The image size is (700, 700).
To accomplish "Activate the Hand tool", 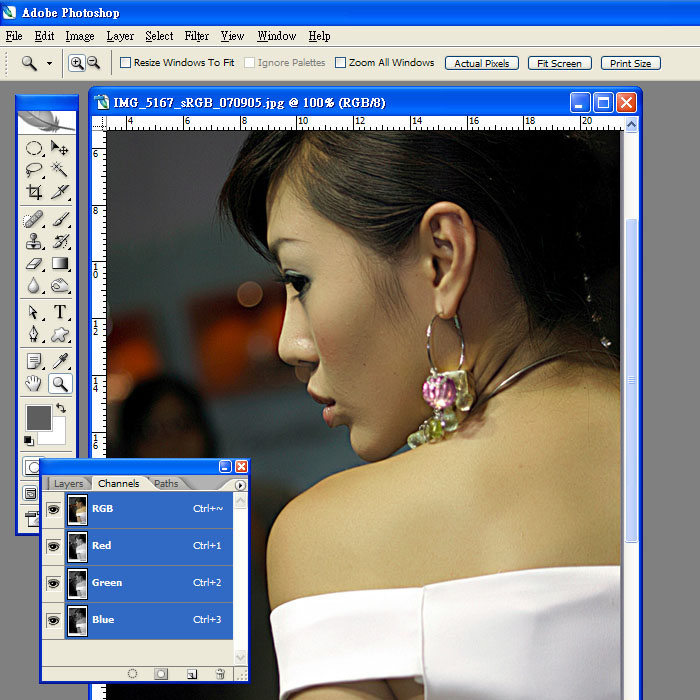I will pyautogui.click(x=34, y=383).
